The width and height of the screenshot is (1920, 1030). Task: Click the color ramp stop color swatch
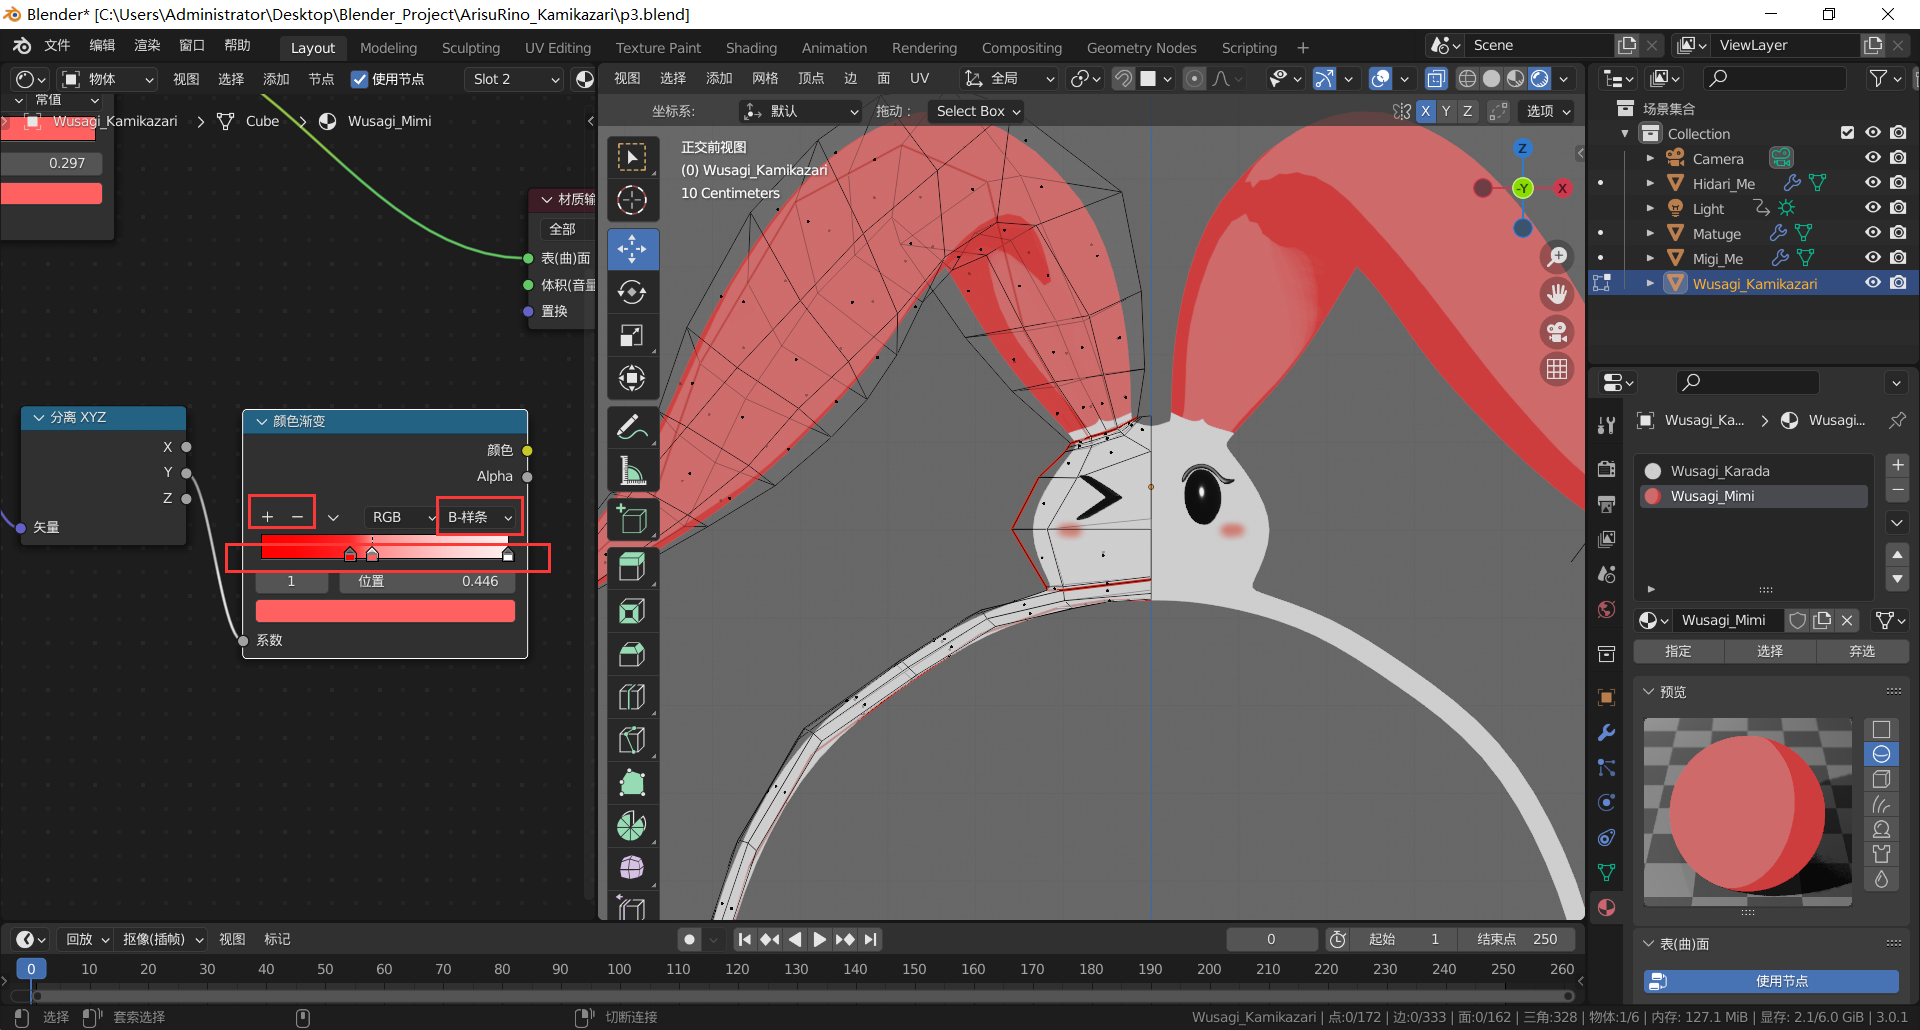385,611
